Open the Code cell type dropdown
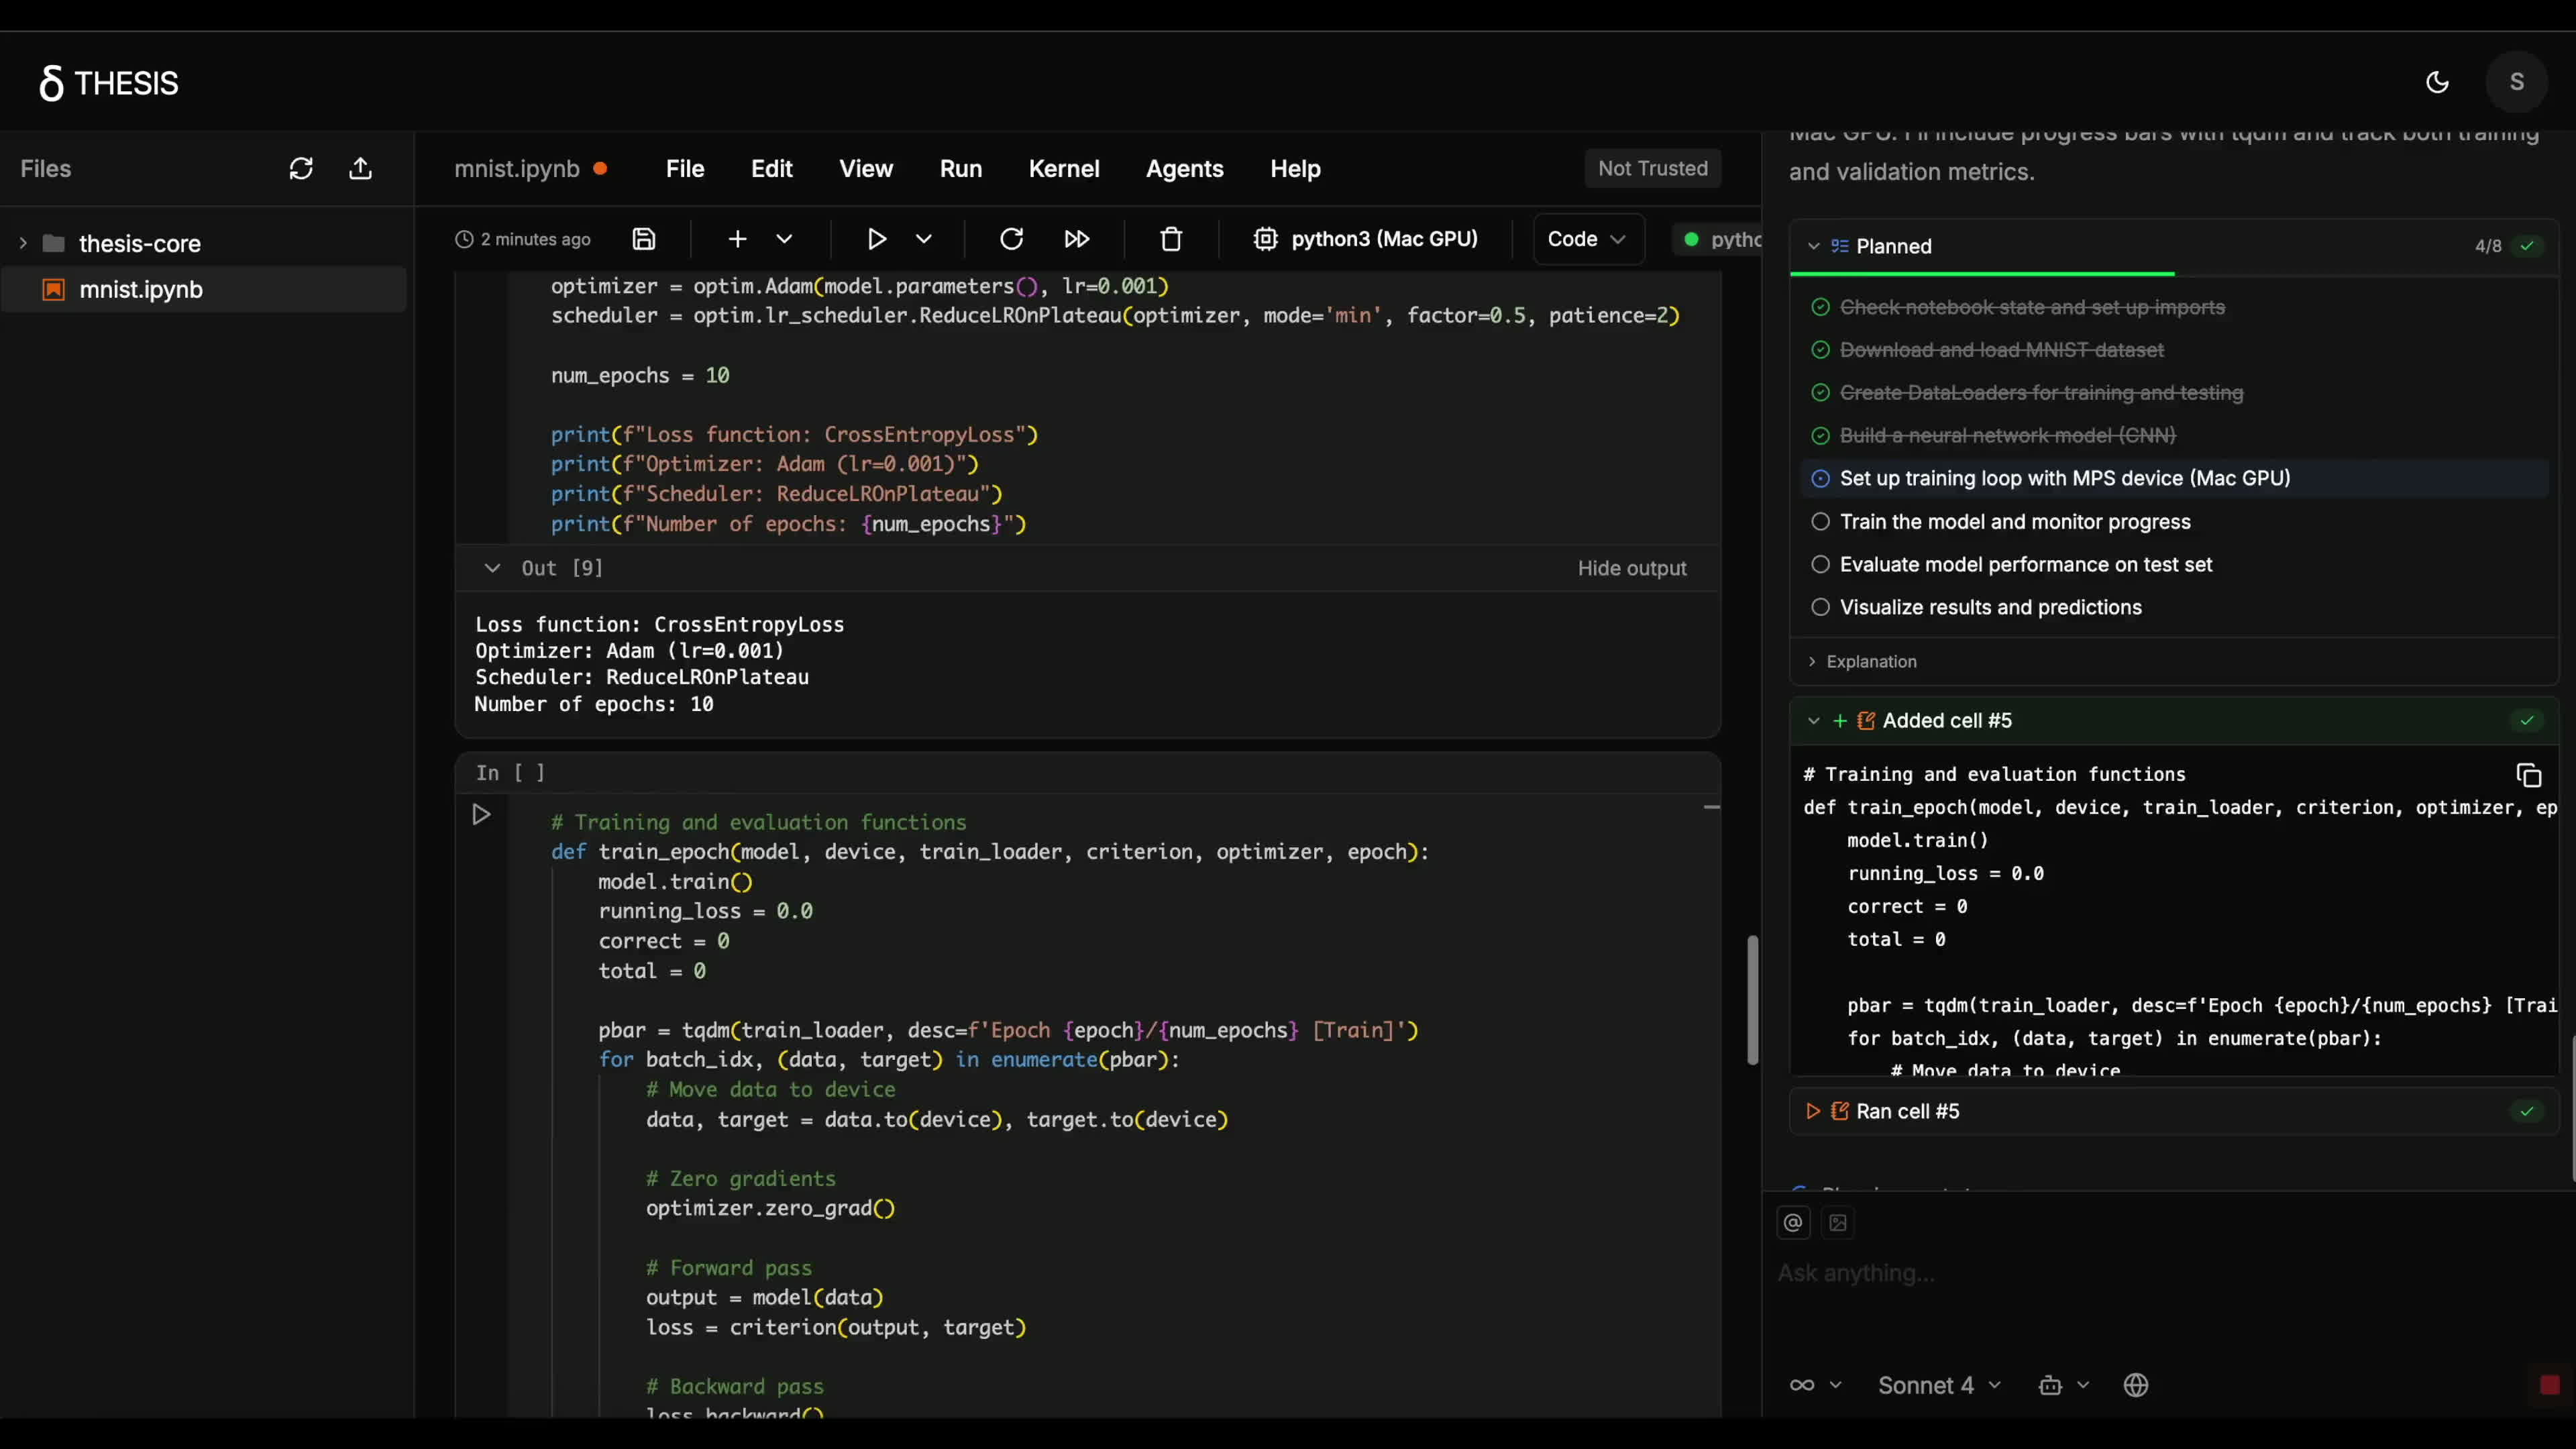This screenshot has width=2576, height=1449. pyautogui.click(x=1587, y=239)
